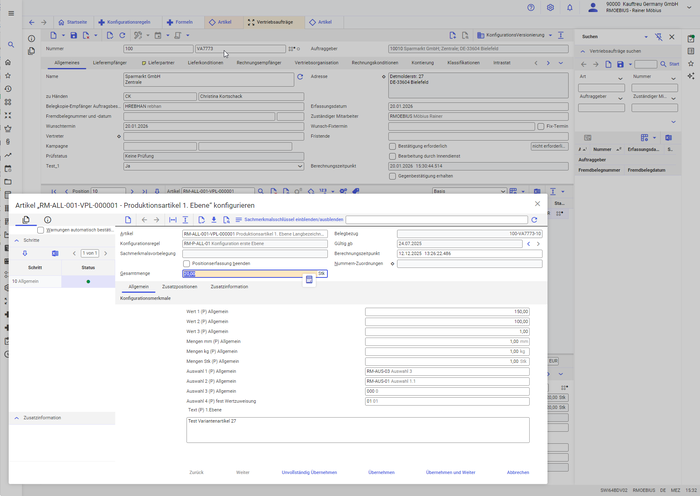Switch to the Zusatzpositionen tab
This screenshot has height=496, width=700.
click(180, 286)
